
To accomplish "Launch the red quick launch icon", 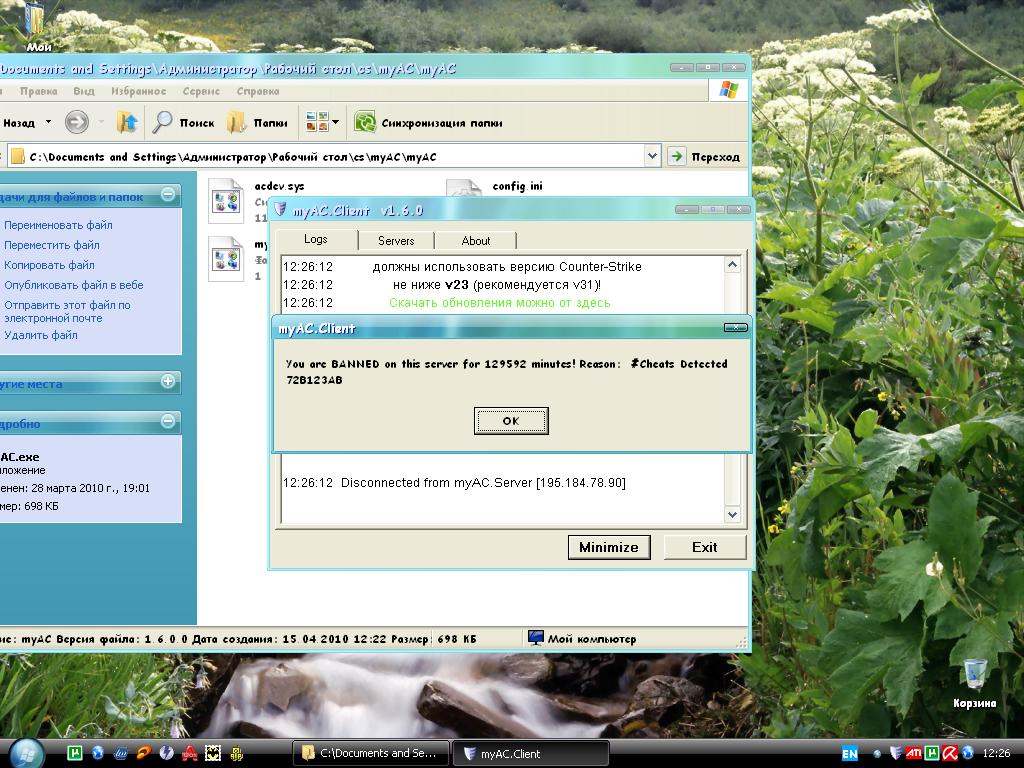I will pyautogui.click(x=189, y=753).
